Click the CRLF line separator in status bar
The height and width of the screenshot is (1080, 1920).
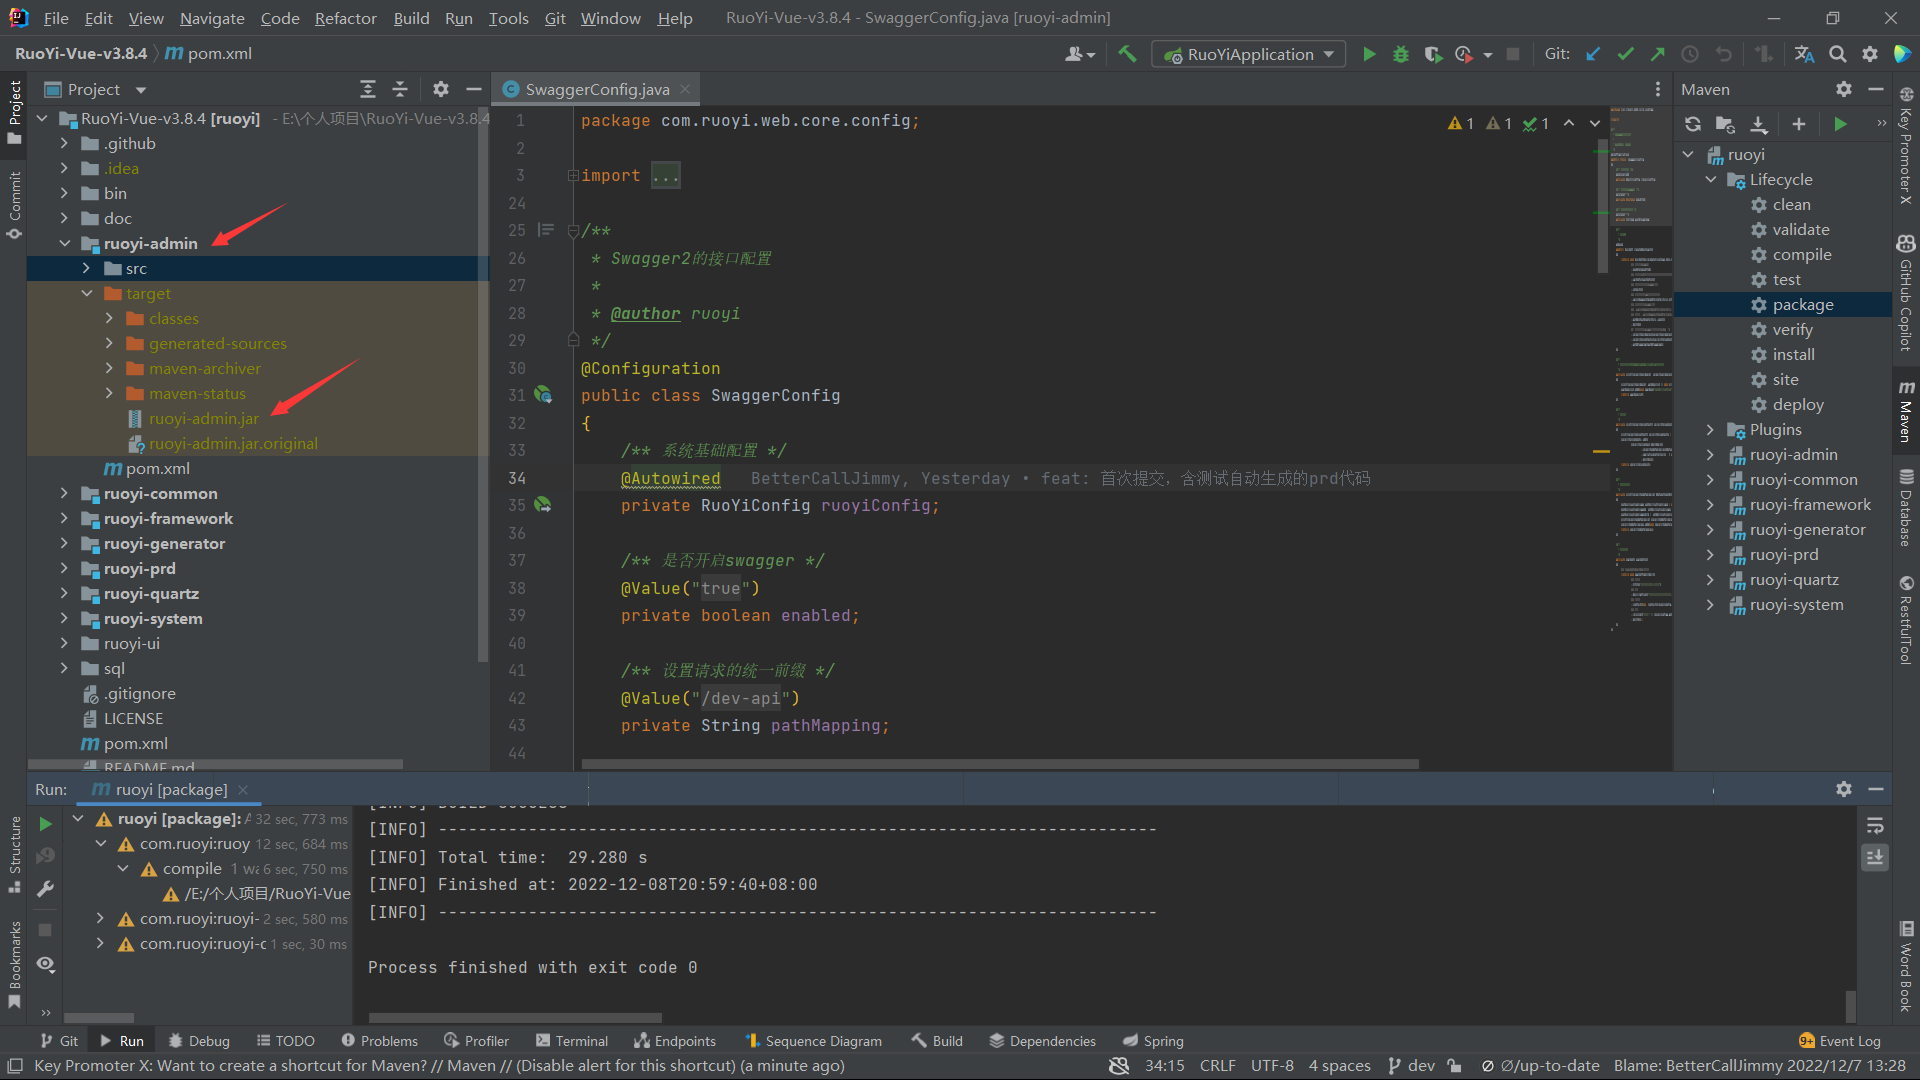1217,1066
